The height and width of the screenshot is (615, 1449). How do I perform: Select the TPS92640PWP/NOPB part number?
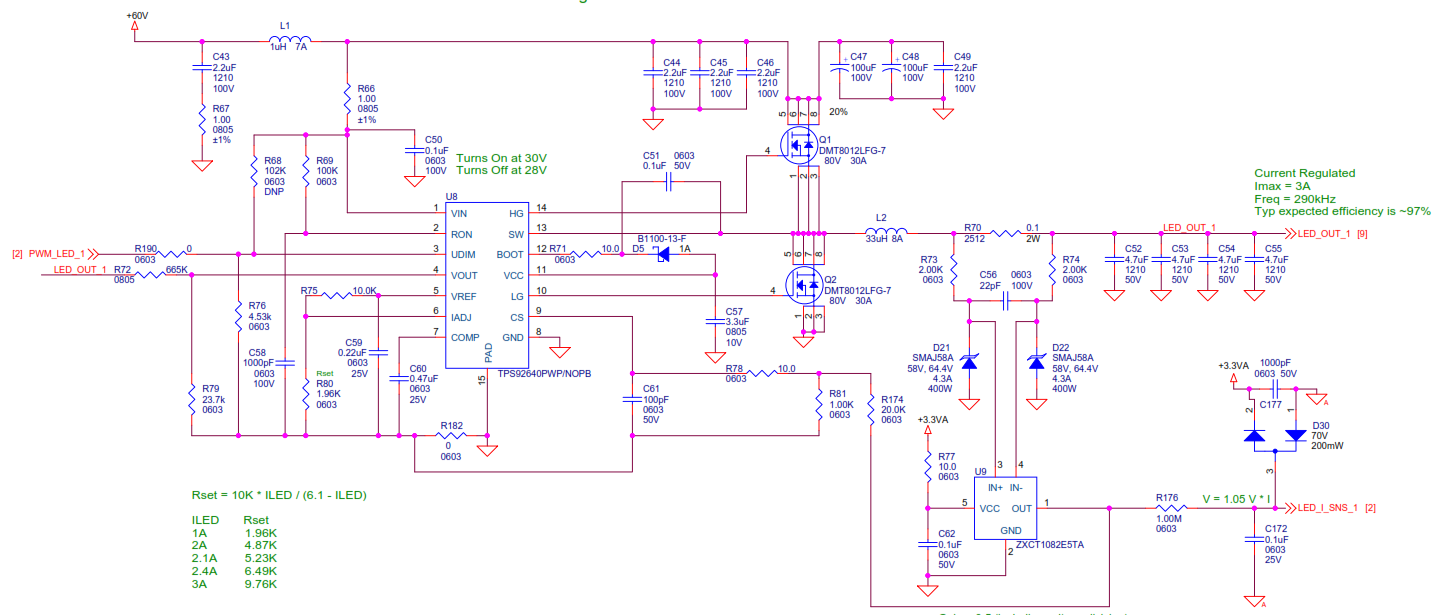544,374
